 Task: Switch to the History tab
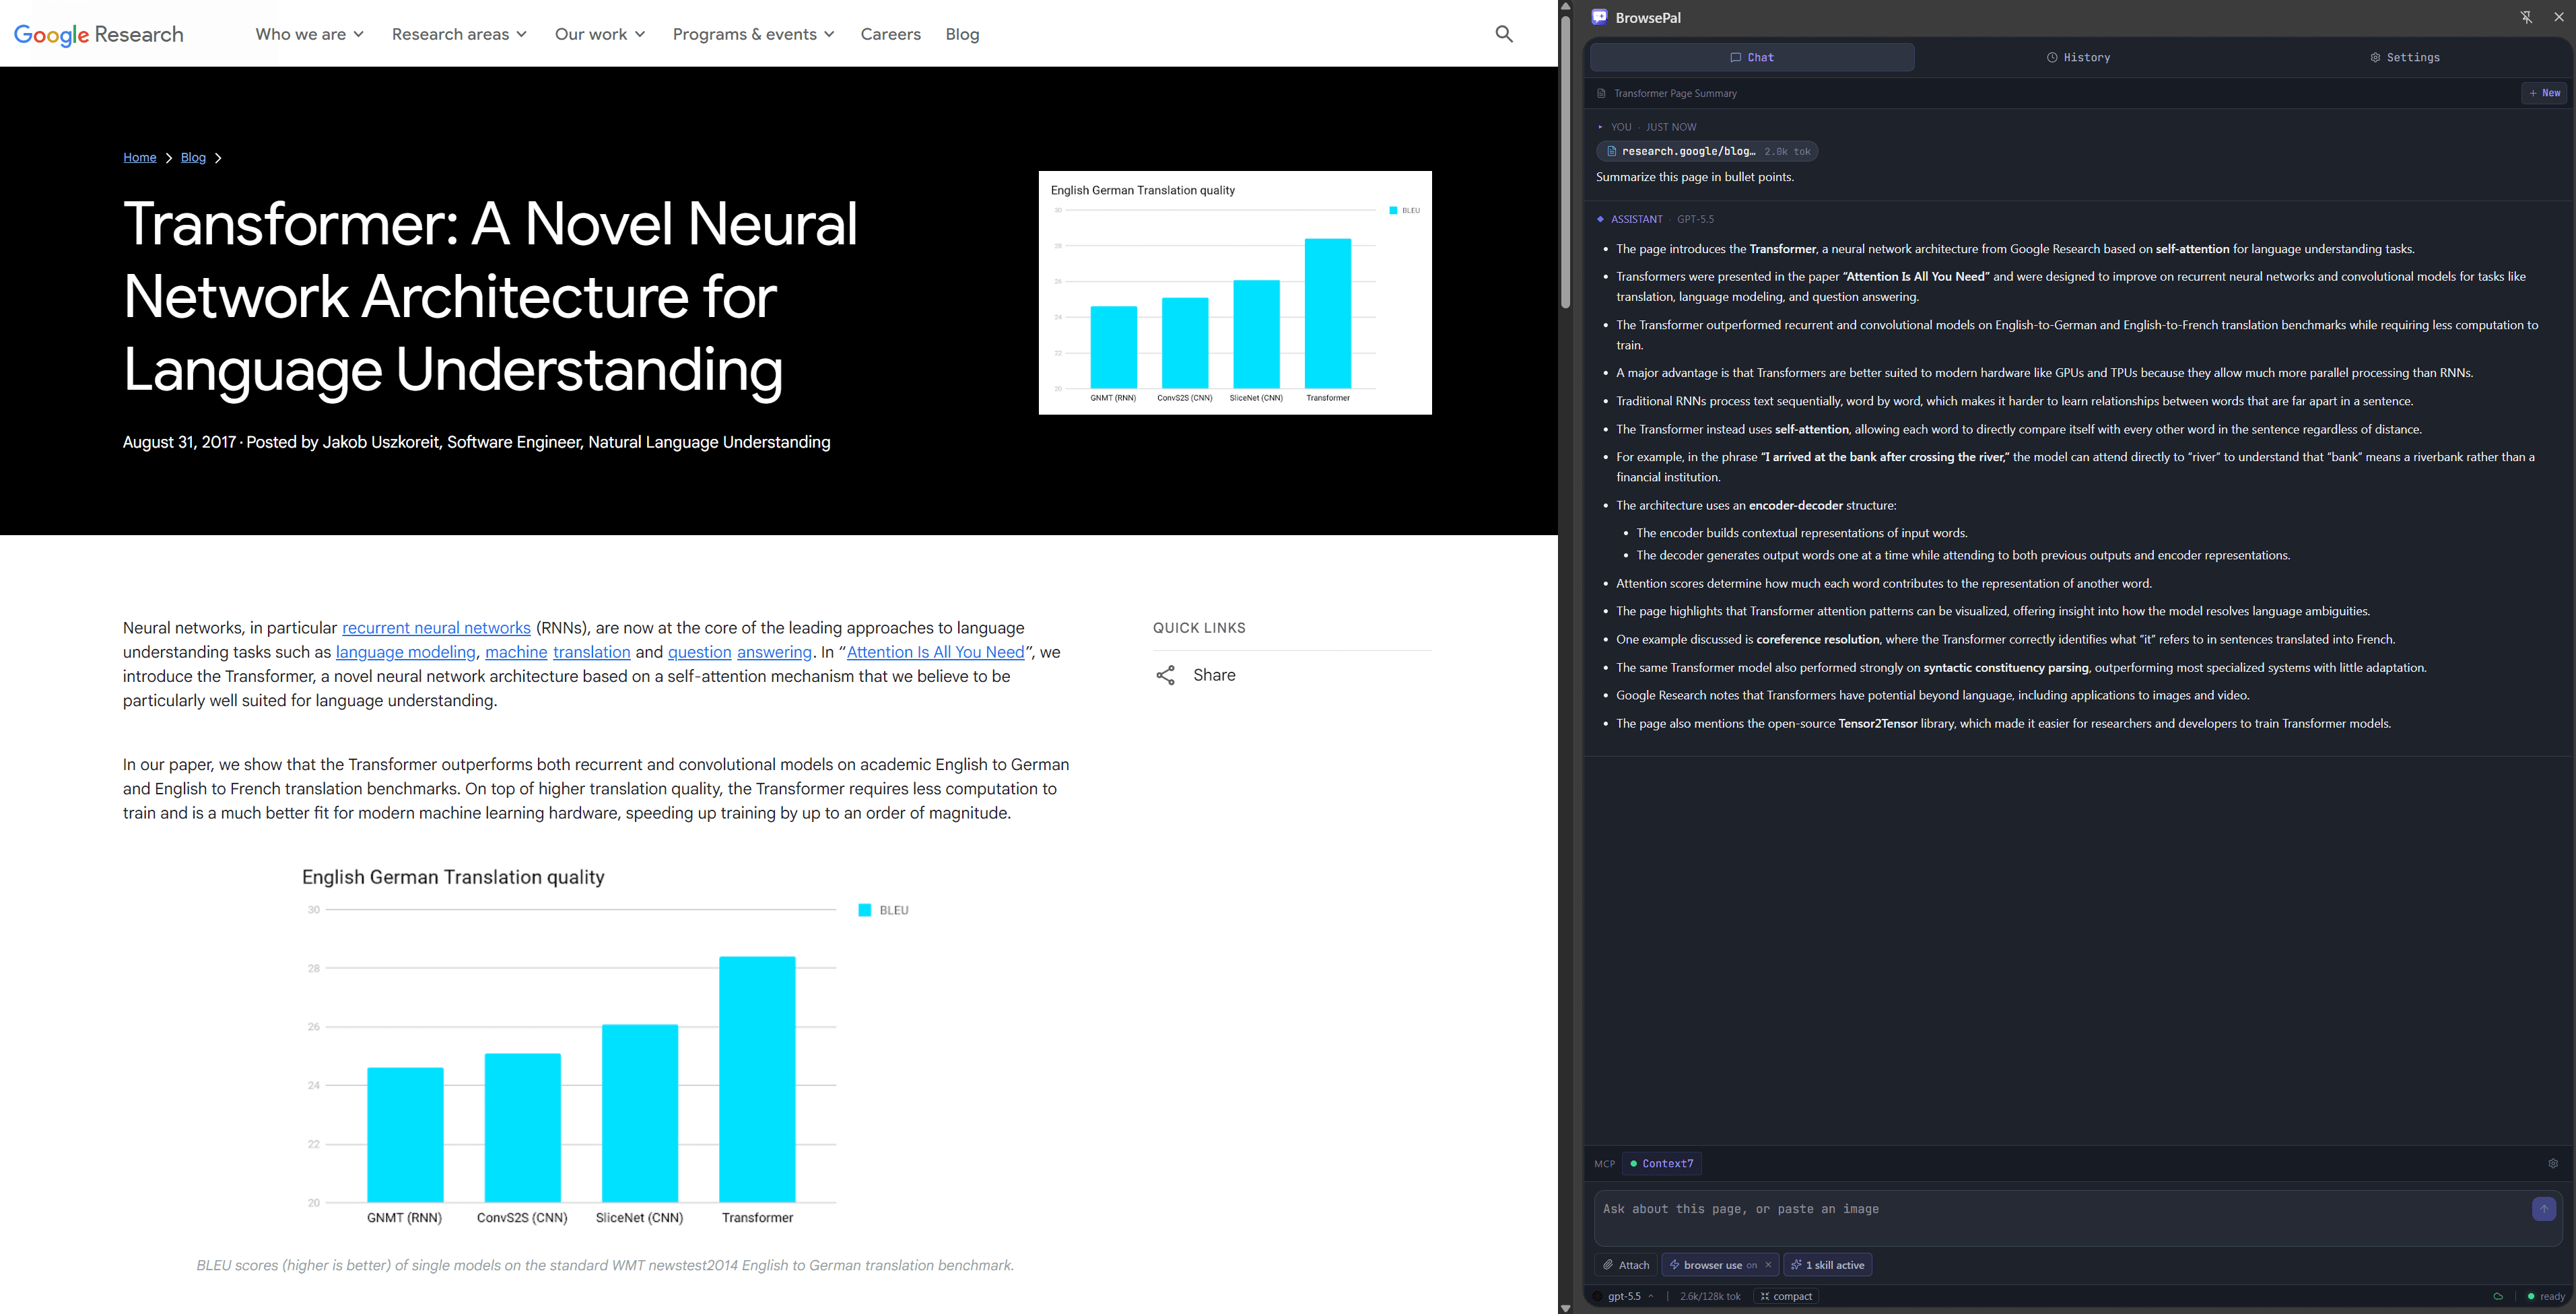[2079, 57]
